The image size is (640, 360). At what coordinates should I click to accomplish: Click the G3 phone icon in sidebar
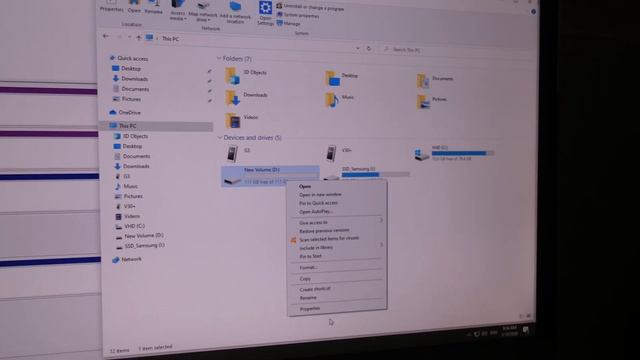[x=118, y=176]
